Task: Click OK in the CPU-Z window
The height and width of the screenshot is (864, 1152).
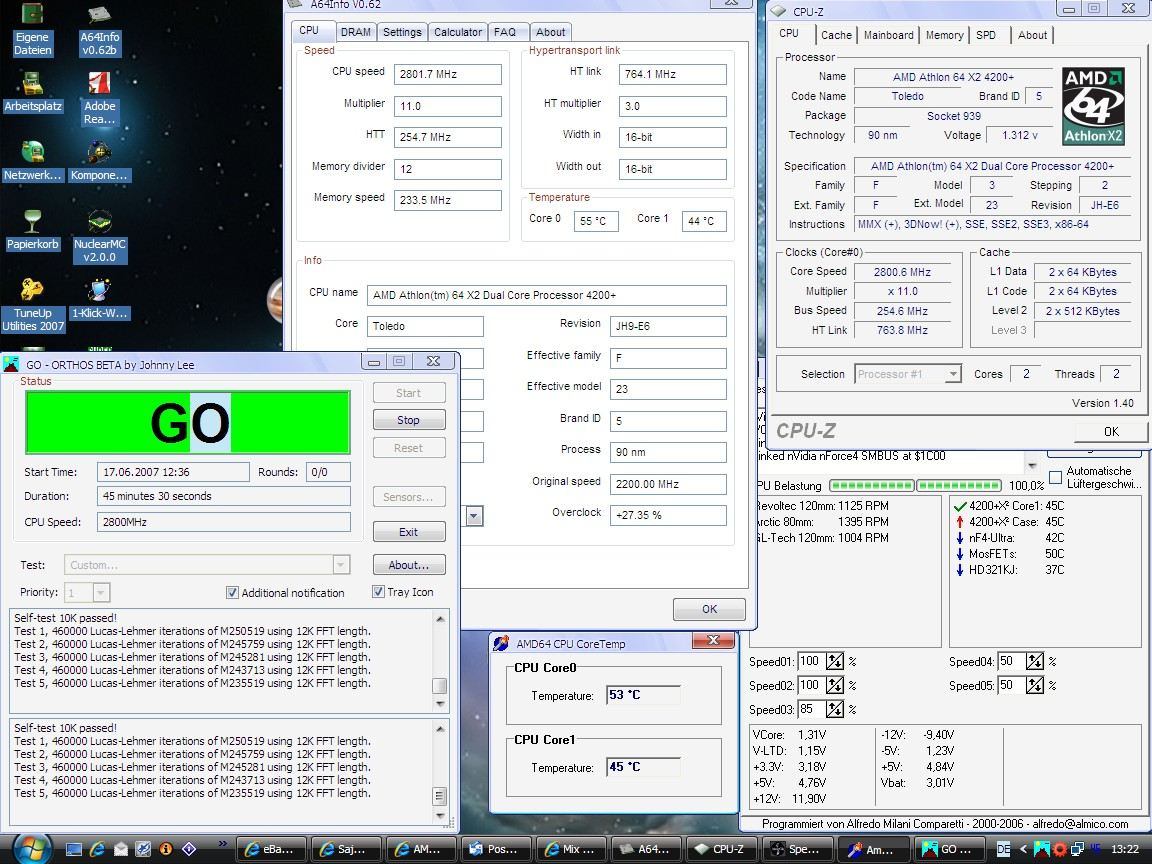Action: 1111,431
